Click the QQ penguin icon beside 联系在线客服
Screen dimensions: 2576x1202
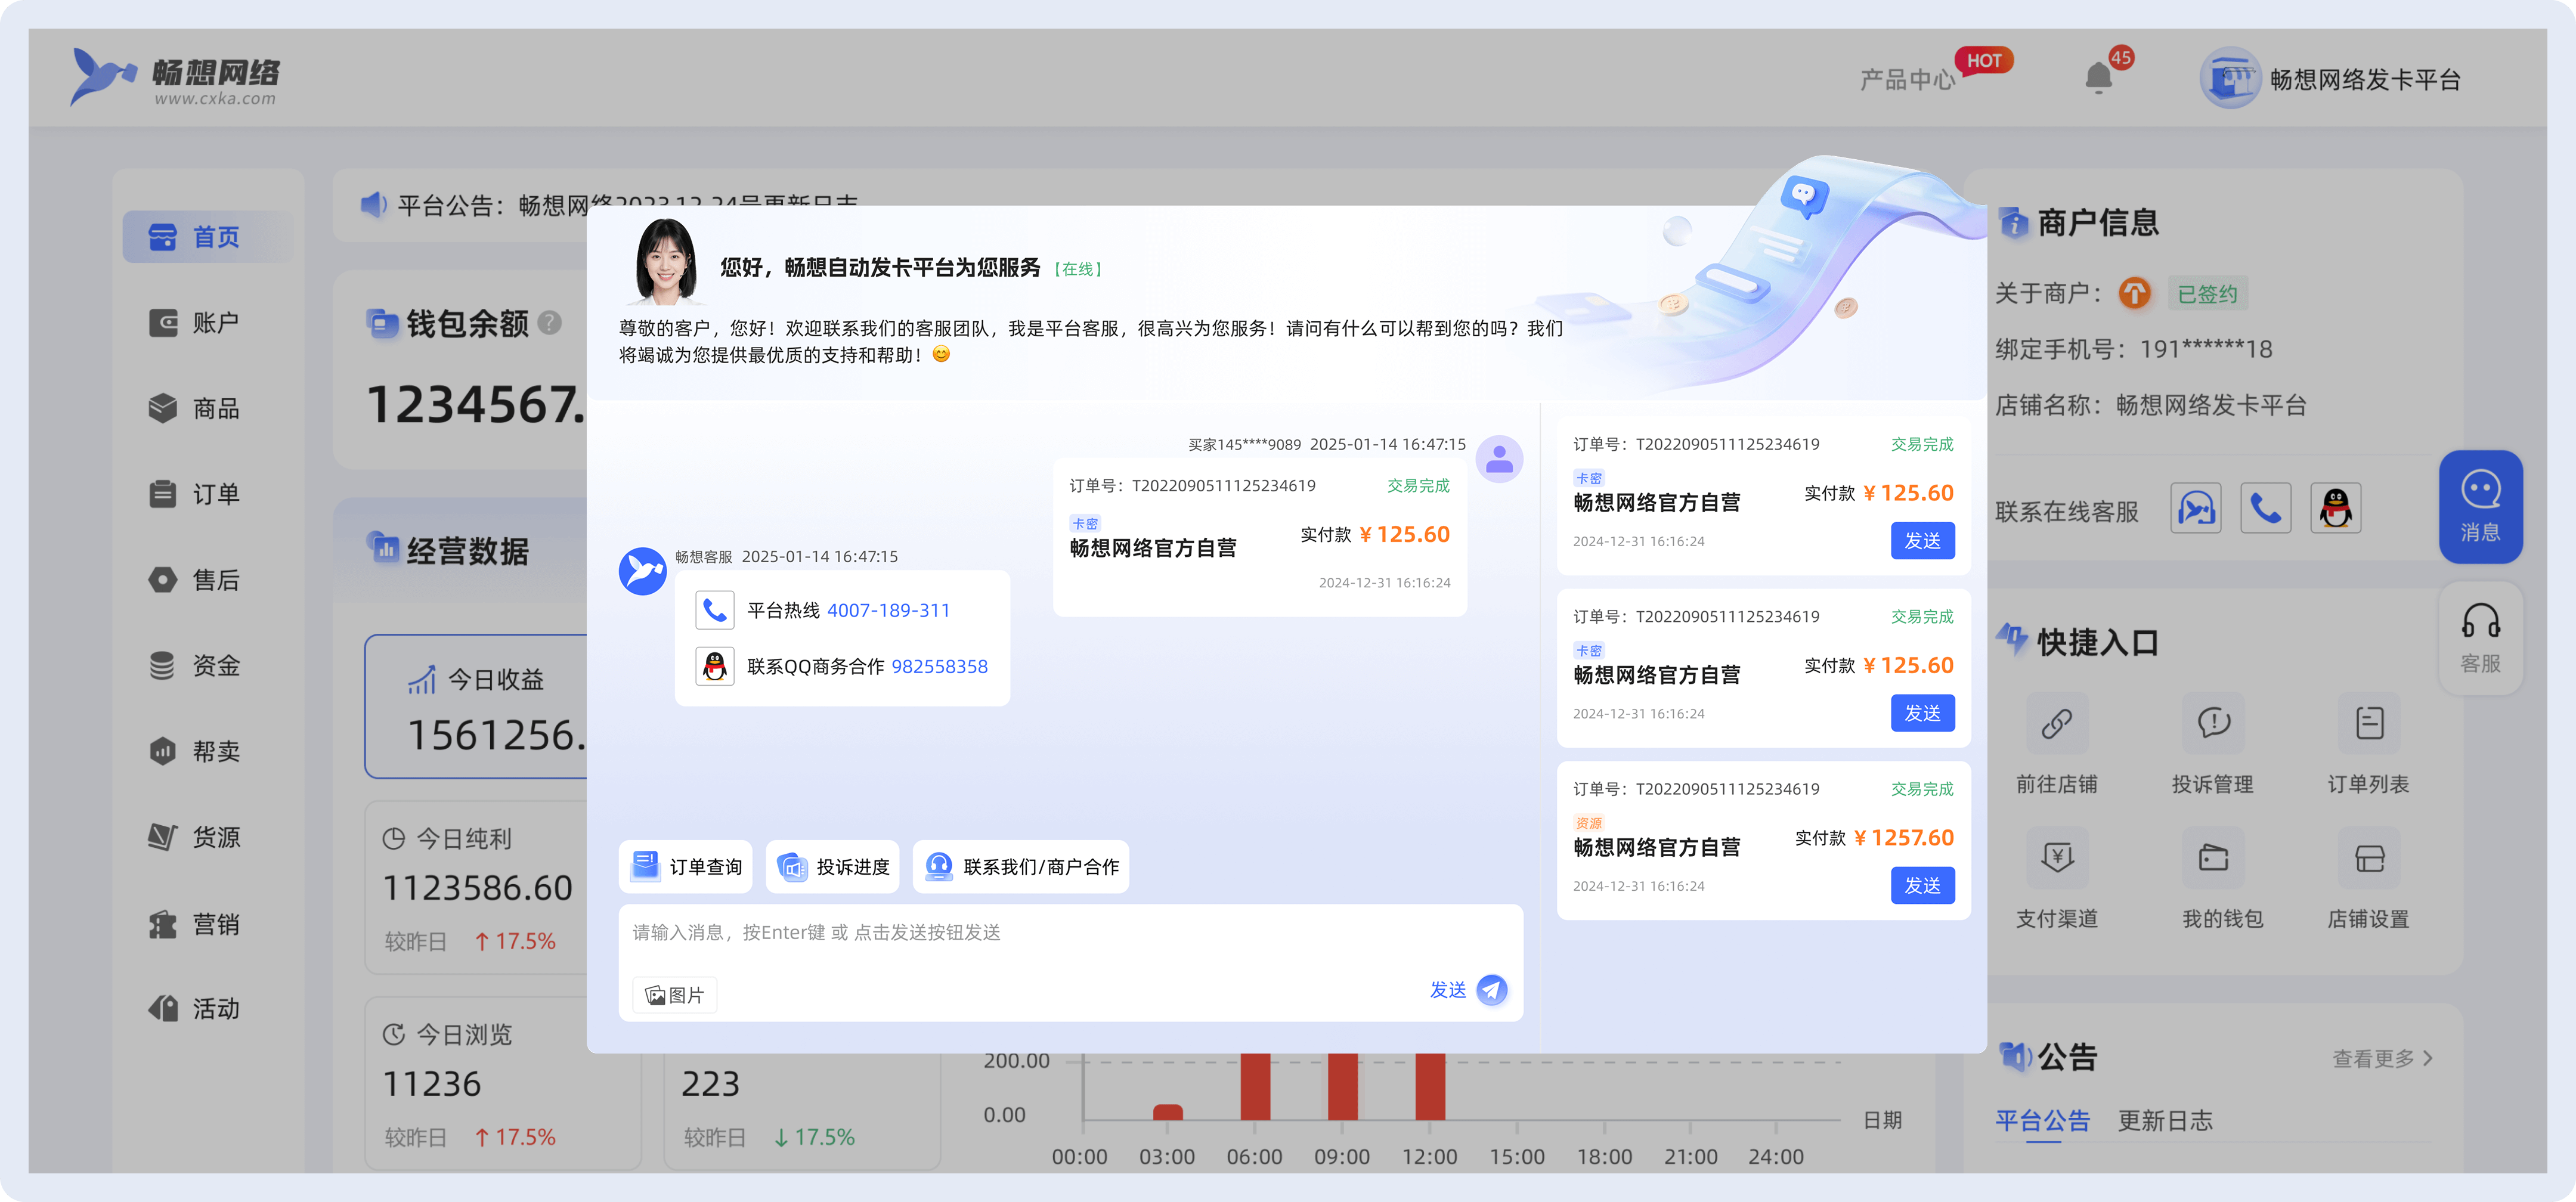(2335, 508)
